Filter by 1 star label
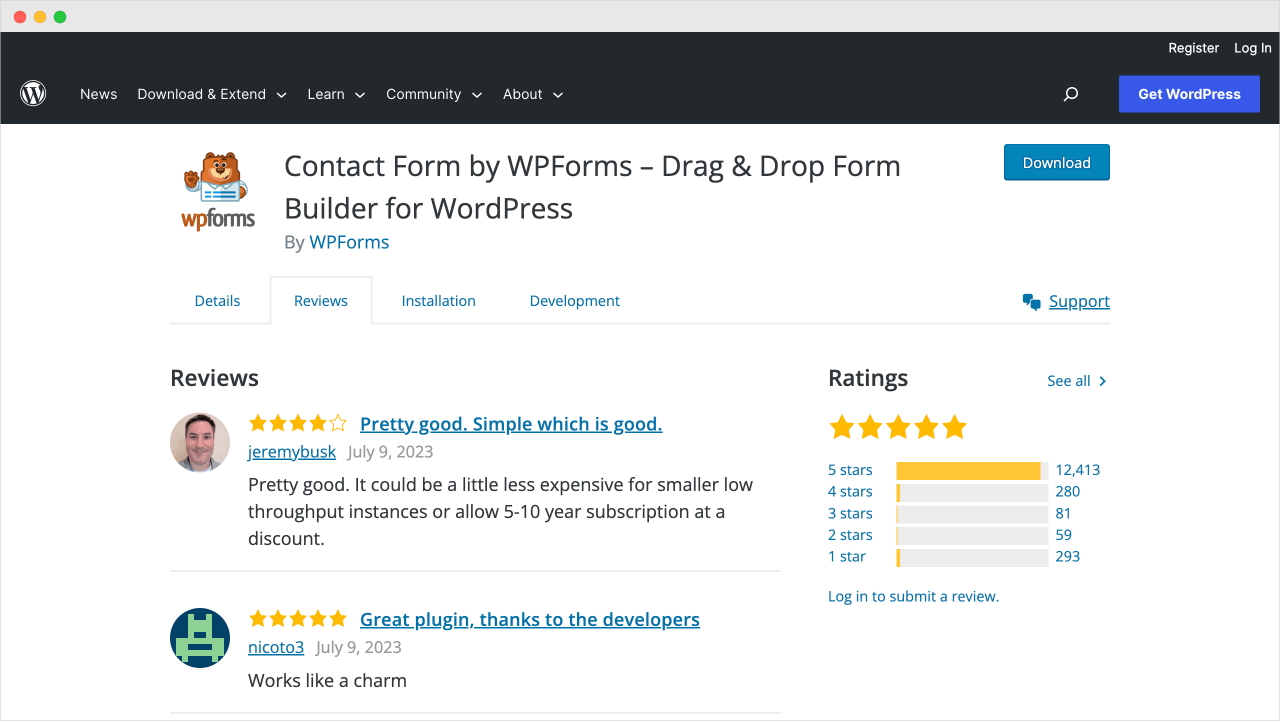The height and width of the screenshot is (722, 1281). pos(847,557)
